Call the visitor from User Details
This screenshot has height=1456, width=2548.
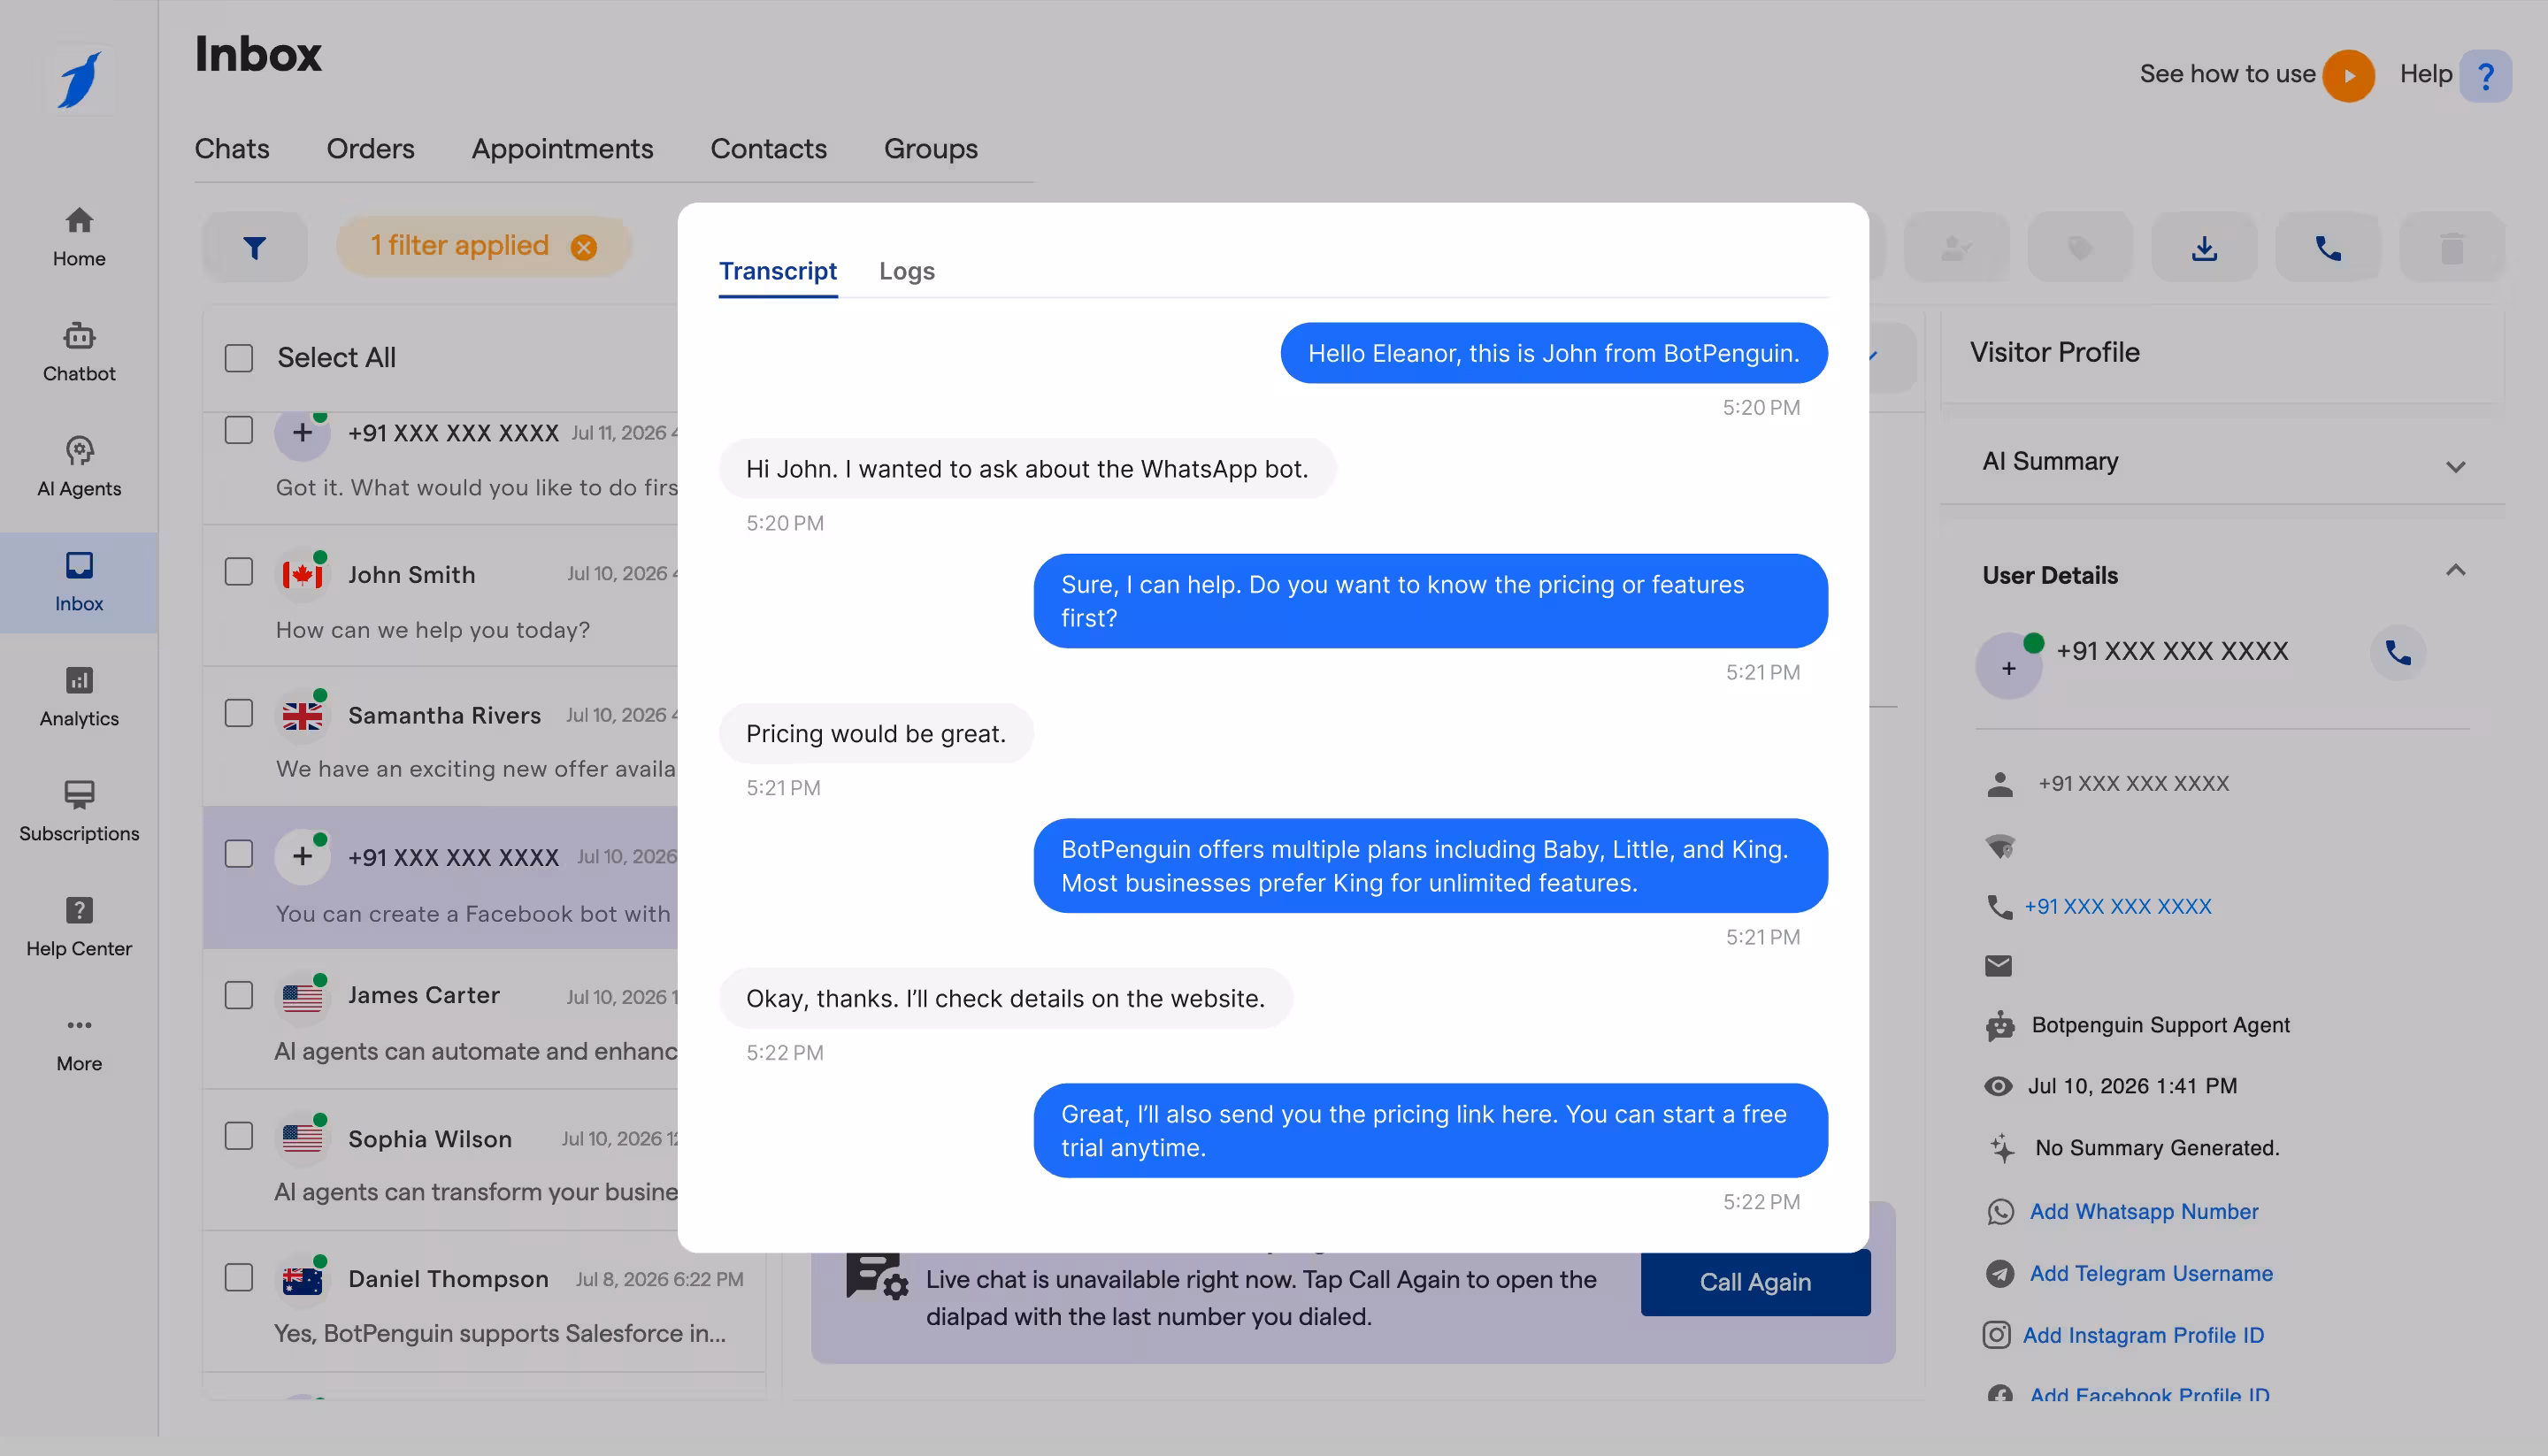coord(2398,653)
